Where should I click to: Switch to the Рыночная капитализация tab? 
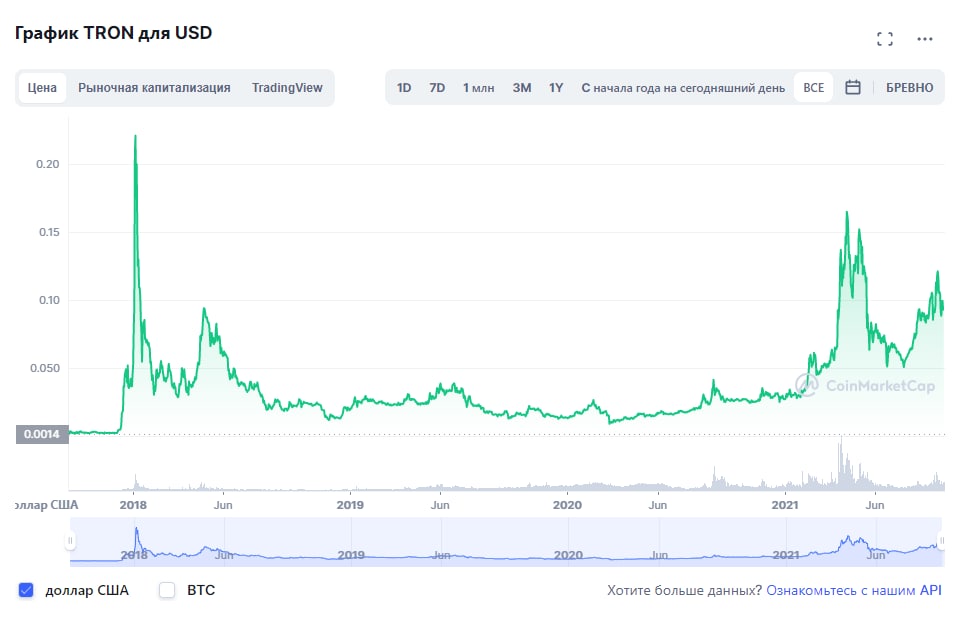154,88
